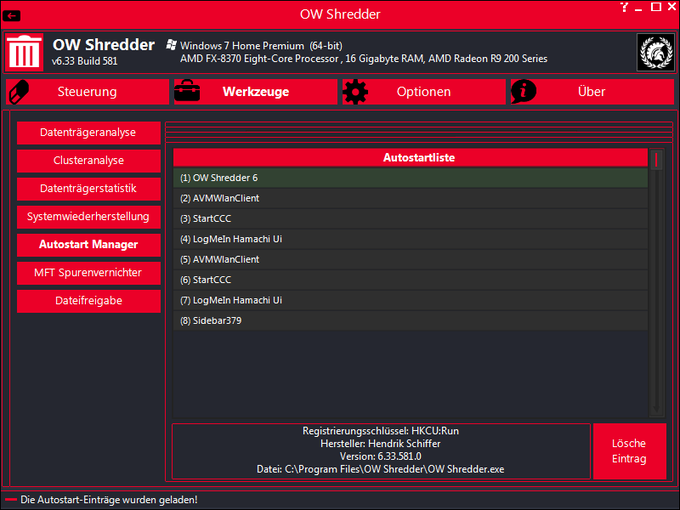Viewport: 680px width, 510px height.
Task: Click the eraser icon beside Steuerung
Action: (x=19, y=92)
